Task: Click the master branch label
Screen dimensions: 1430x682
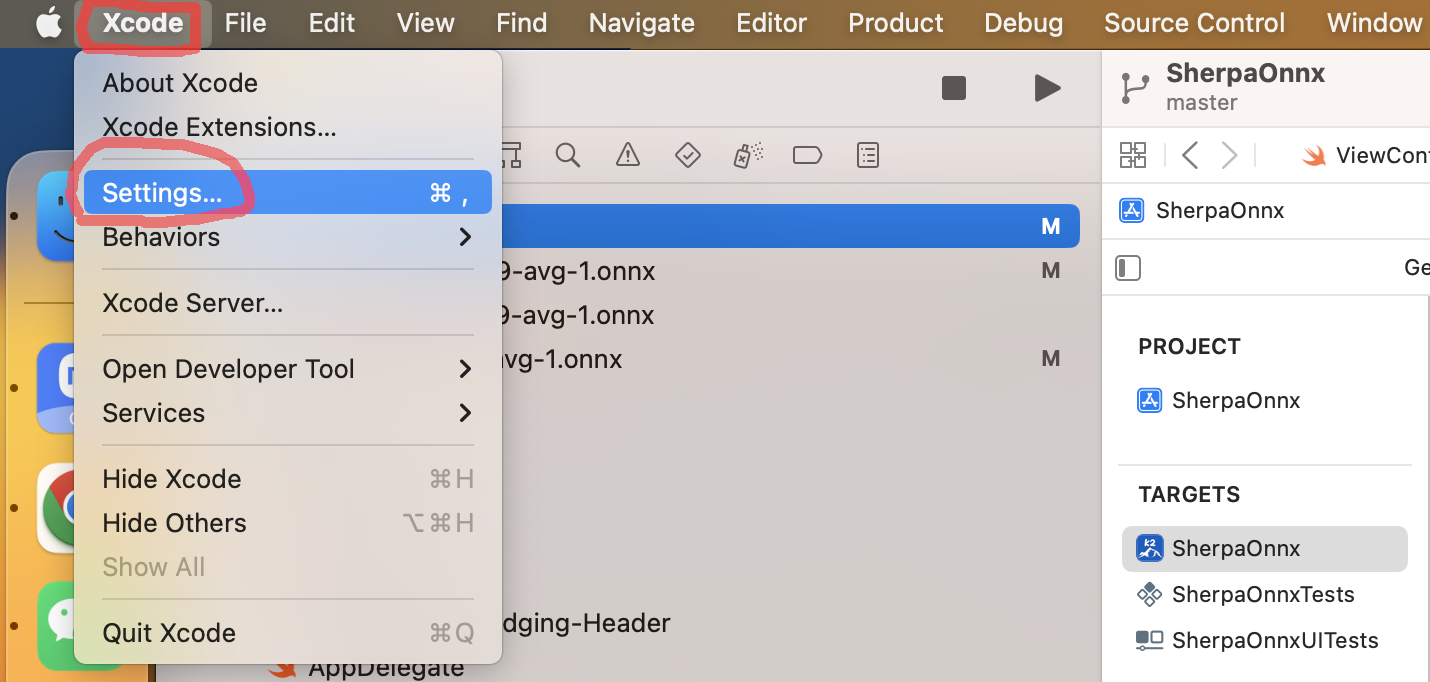Action: 1202,103
